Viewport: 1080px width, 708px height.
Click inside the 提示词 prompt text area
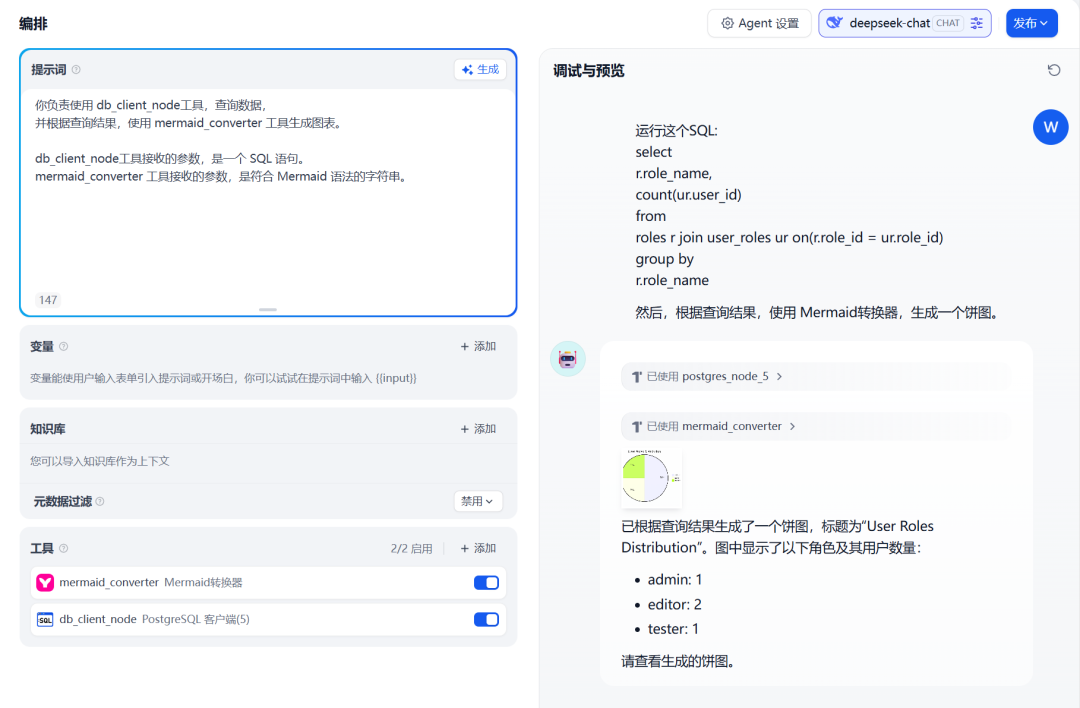(268, 220)
